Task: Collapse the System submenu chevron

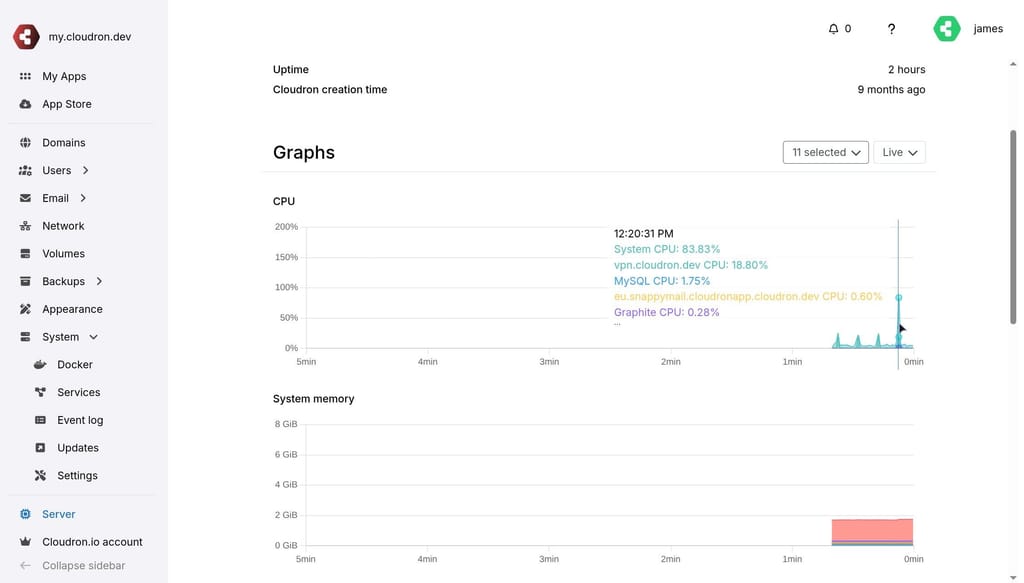Action: tap(93, 337)
